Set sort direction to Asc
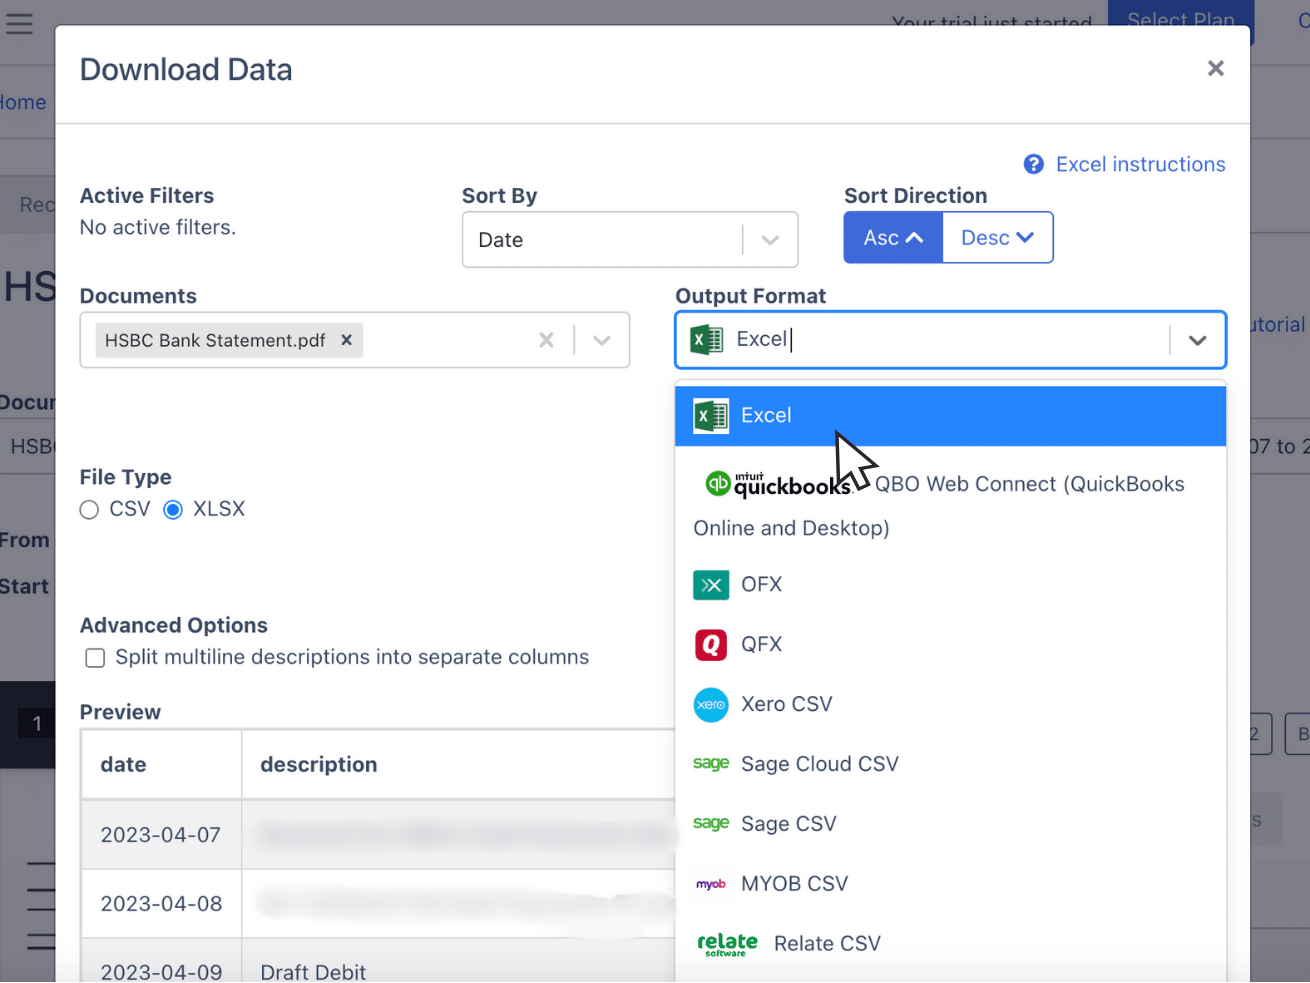 tap(893, 238)
